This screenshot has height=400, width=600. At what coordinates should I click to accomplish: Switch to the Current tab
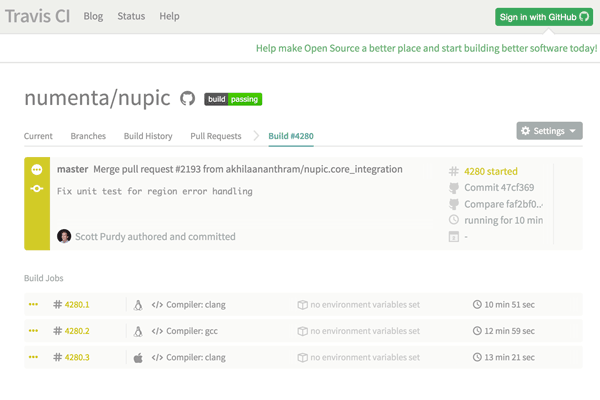coord(38,136)
